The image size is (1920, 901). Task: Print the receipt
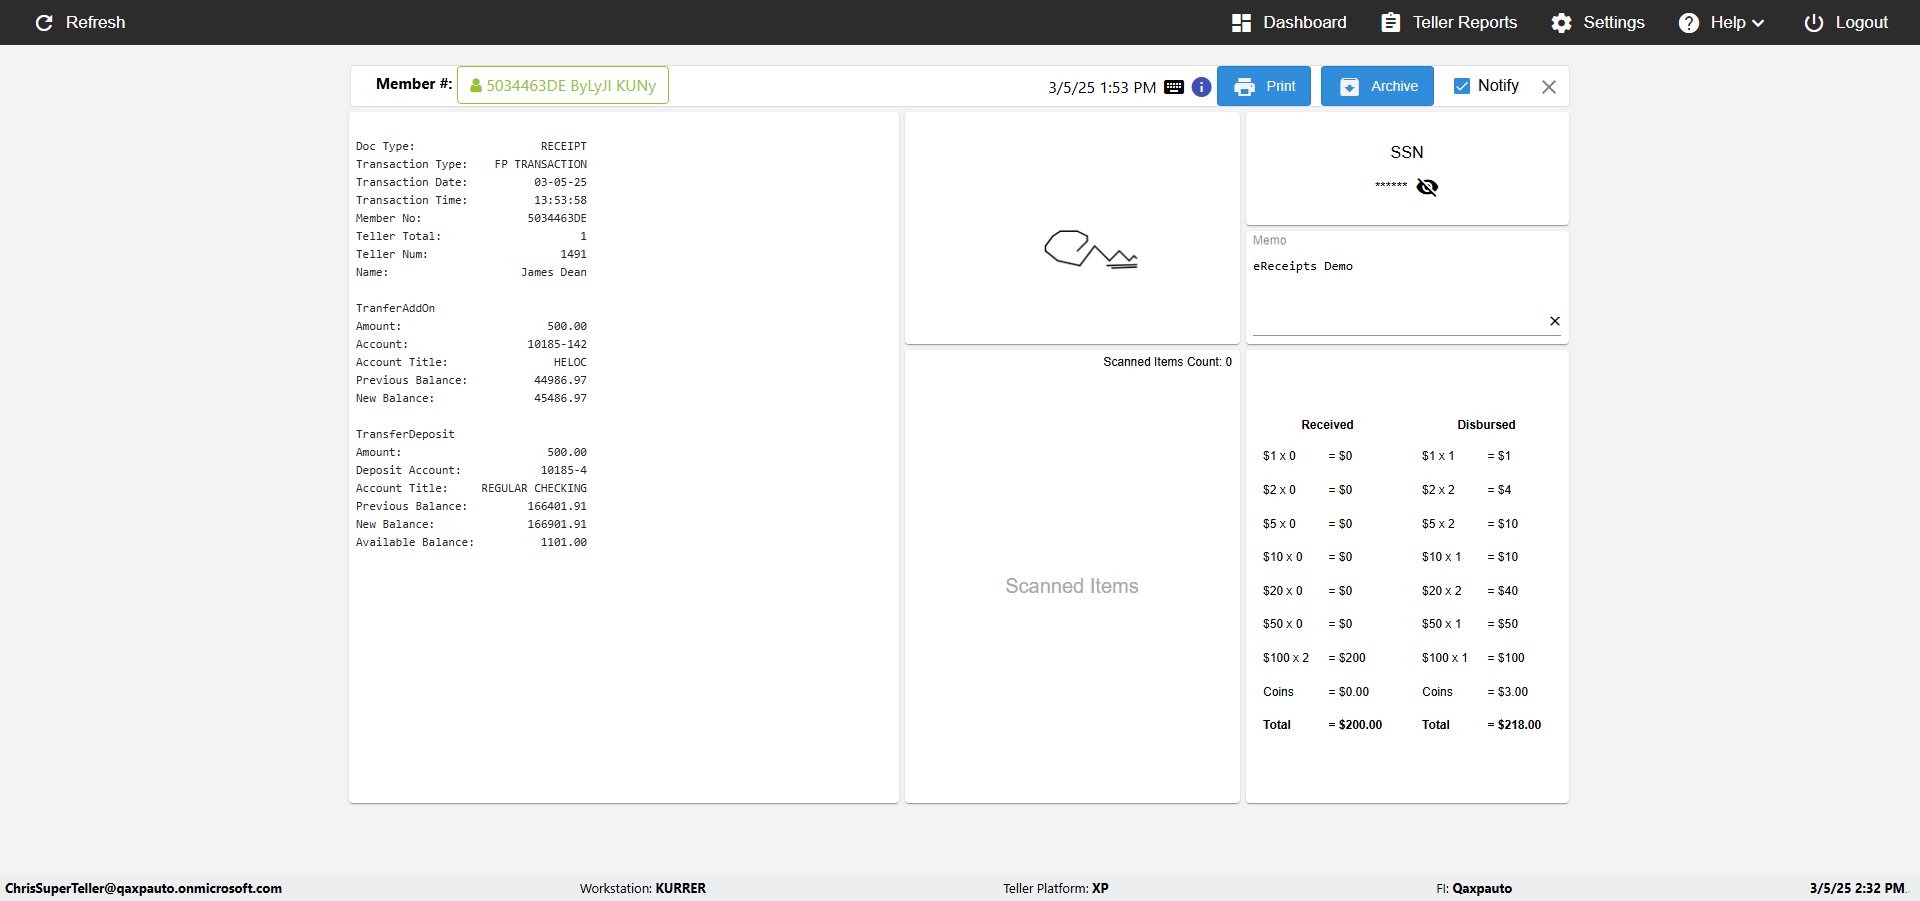(x=1264, y=86)
